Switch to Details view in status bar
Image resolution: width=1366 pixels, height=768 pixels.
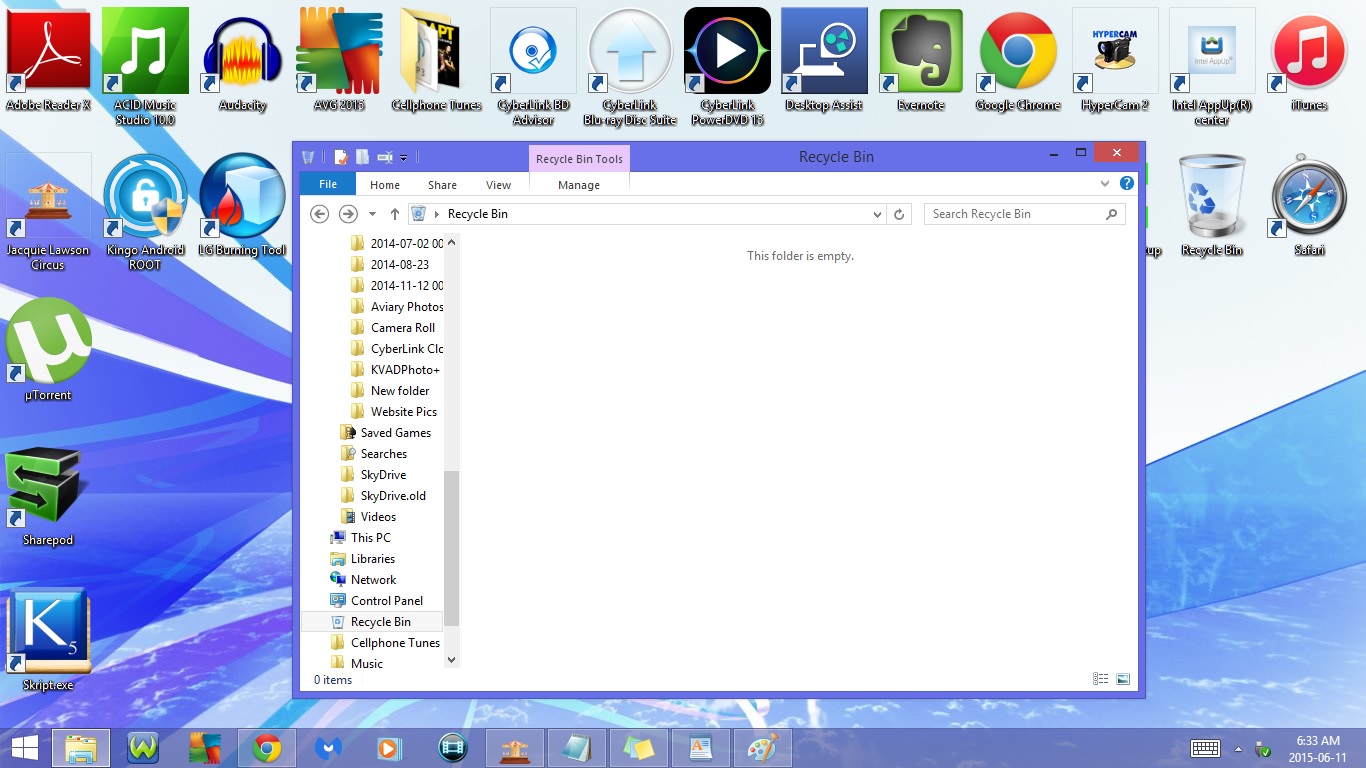tap(1101, 679)
